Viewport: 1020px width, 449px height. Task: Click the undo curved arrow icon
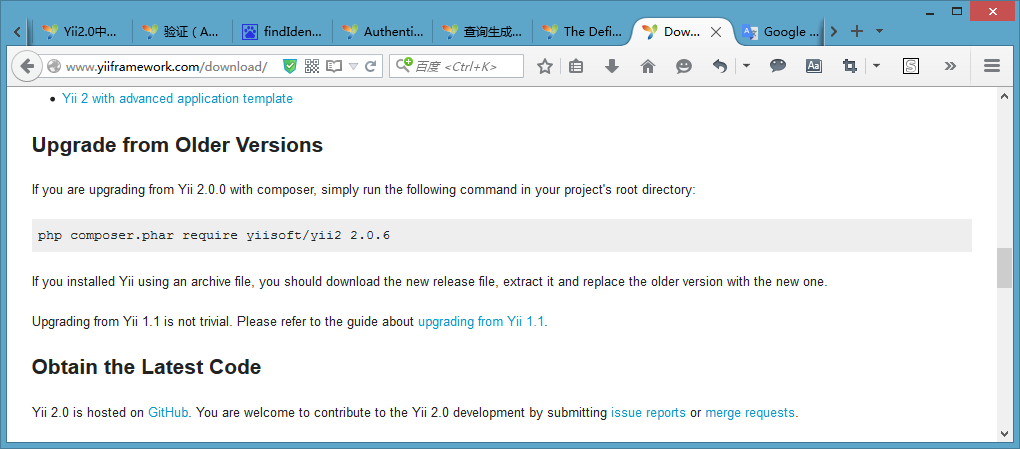(719, 66)
